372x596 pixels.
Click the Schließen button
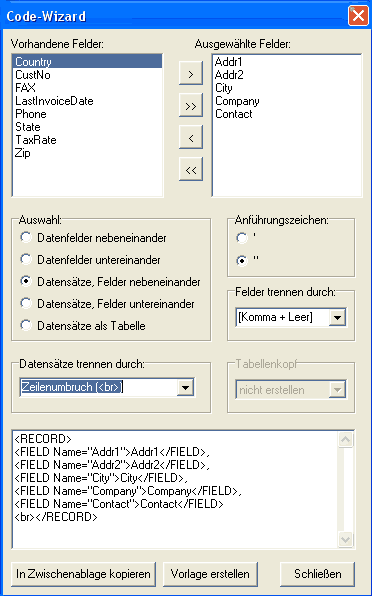[317, 574]
